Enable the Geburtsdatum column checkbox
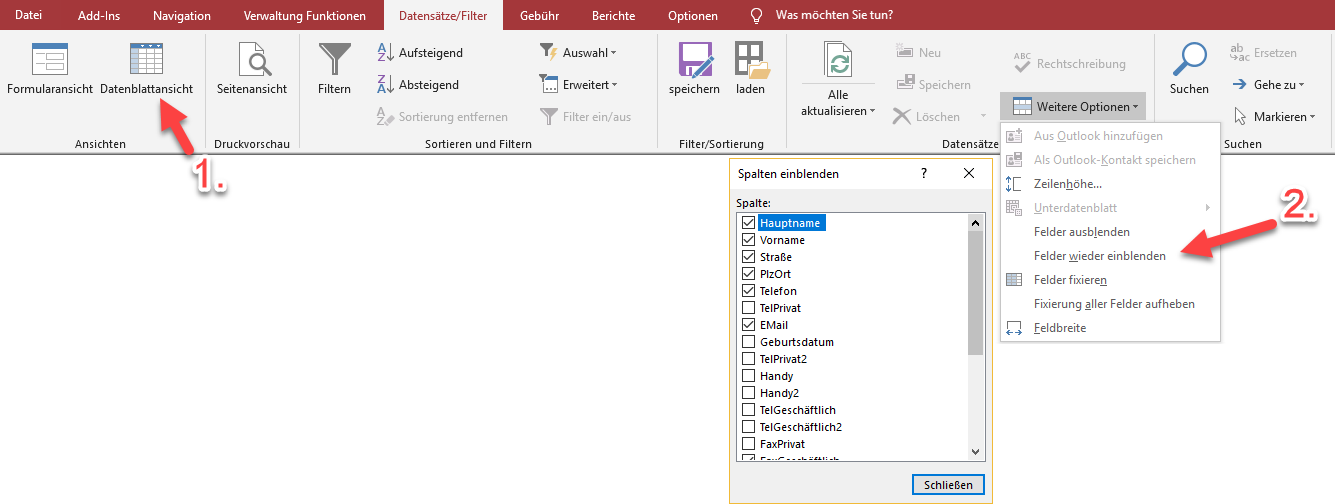 coord(748,342)
